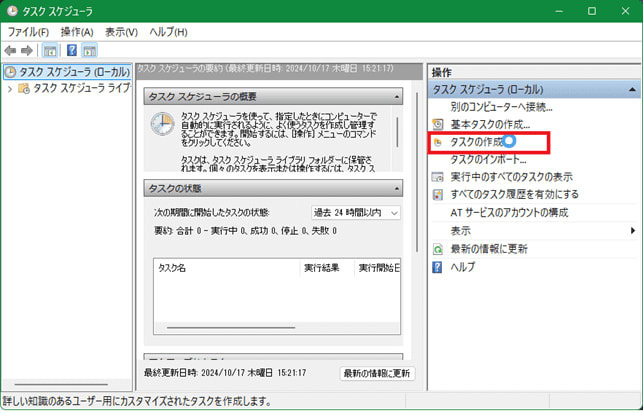
Task: Click the 最新の情報に更新 refresh icon
Action: click(437, 249)
